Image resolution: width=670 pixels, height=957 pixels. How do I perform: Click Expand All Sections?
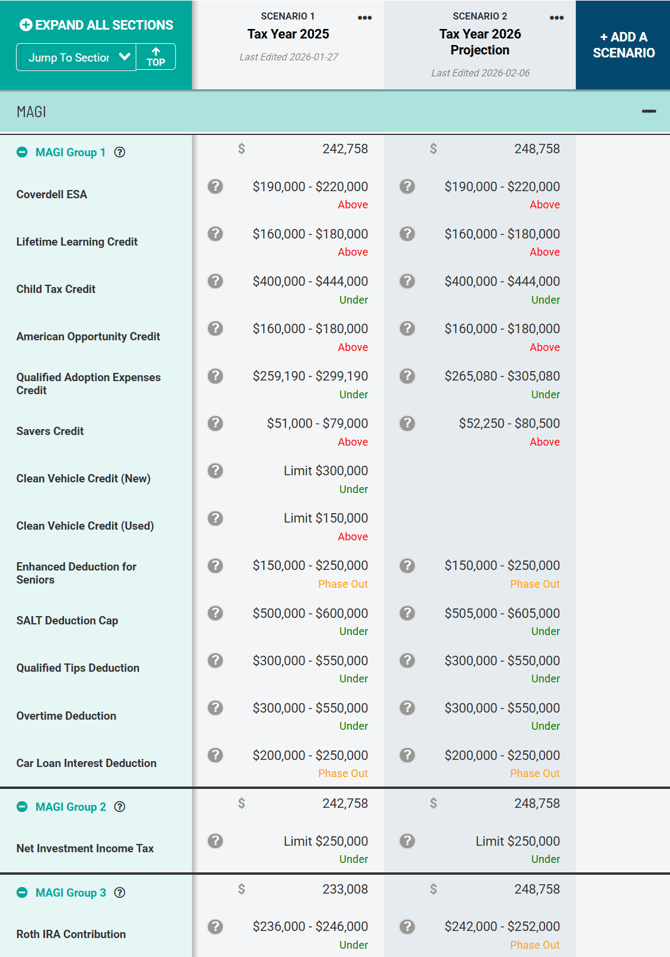96,25
